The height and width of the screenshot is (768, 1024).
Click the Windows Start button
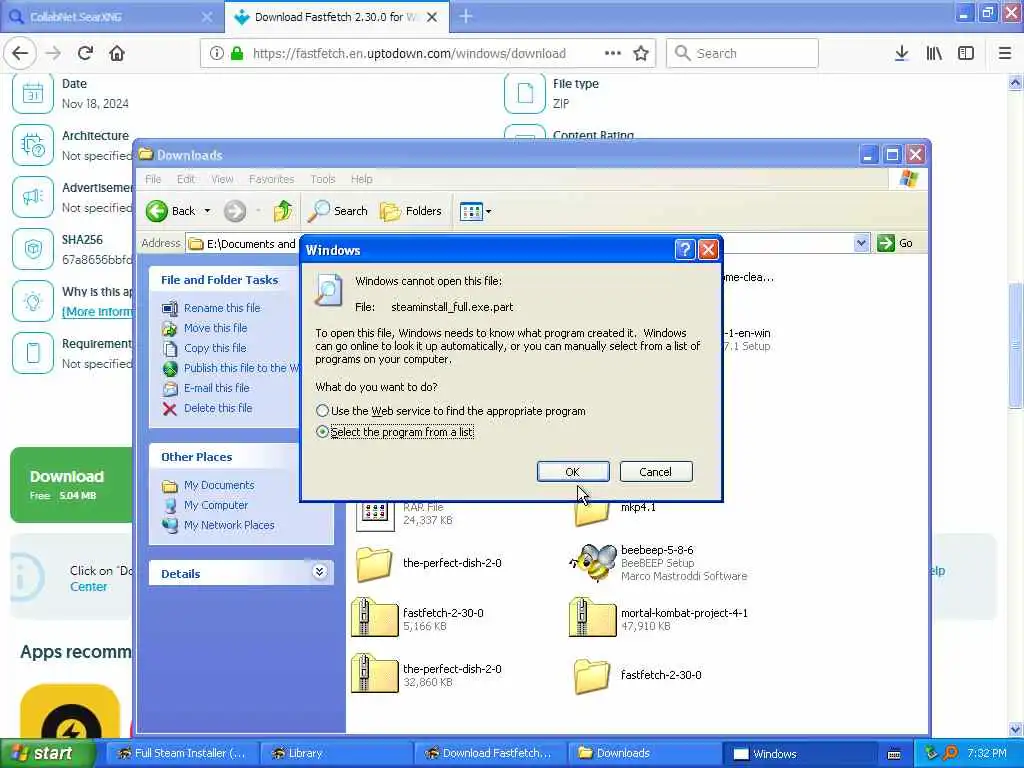coord(47,753)
